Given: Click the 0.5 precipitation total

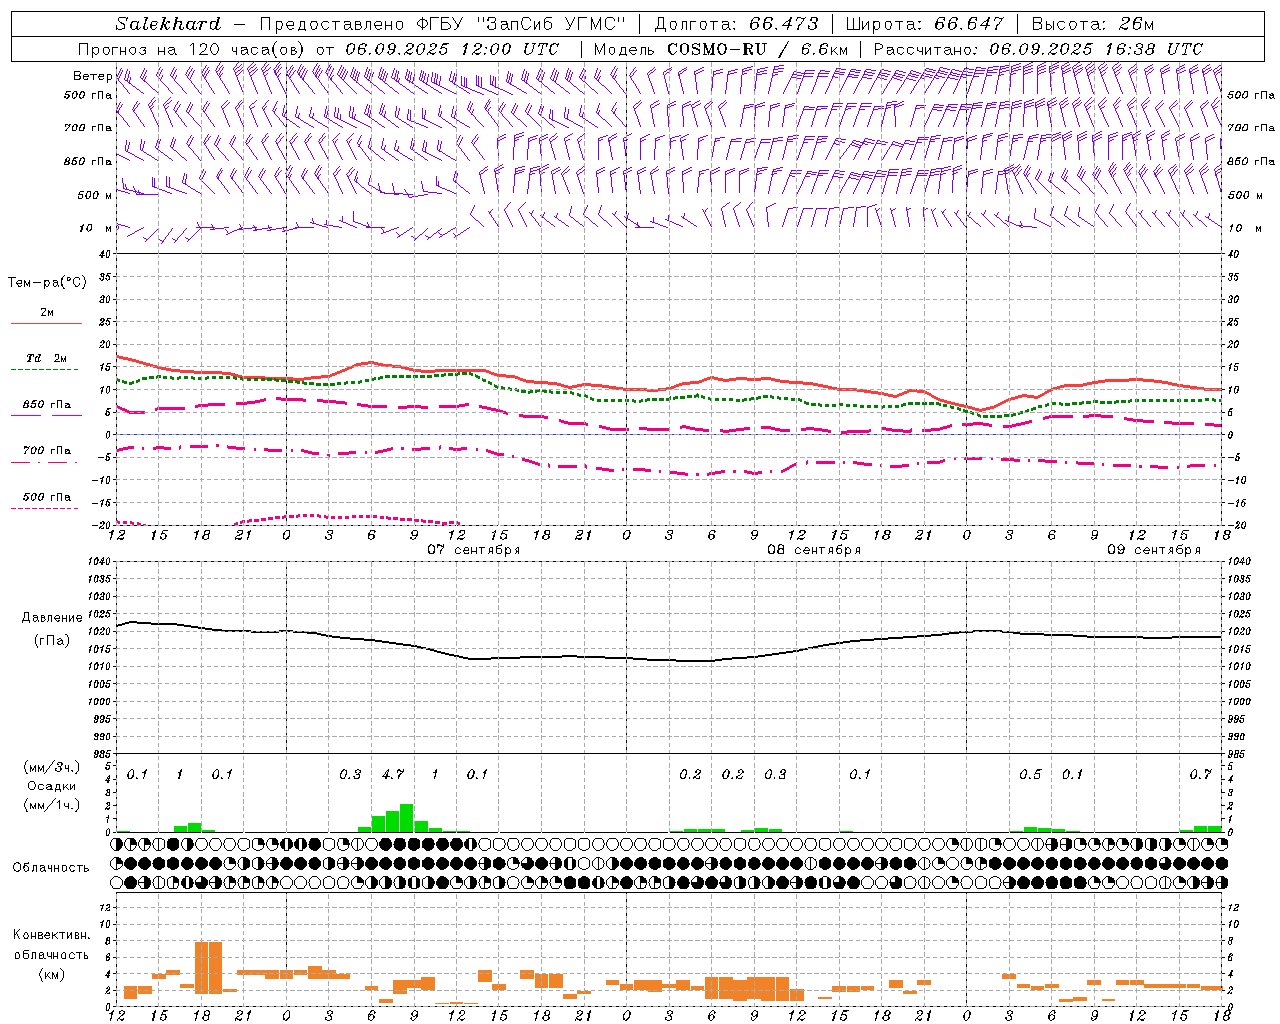Looking at the screenshot, I should point(1030,775).
